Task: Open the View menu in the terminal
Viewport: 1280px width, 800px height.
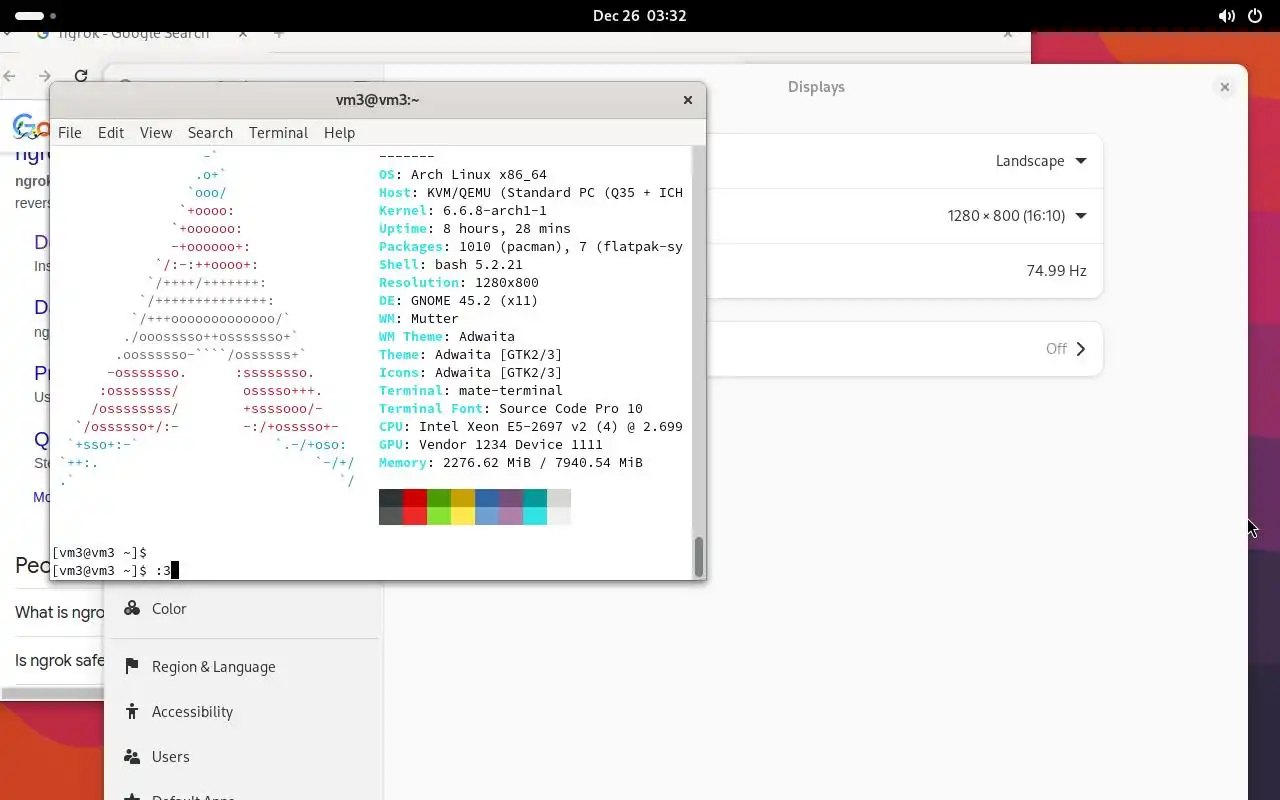Action: pyautogui.click(x=156, y=132)
